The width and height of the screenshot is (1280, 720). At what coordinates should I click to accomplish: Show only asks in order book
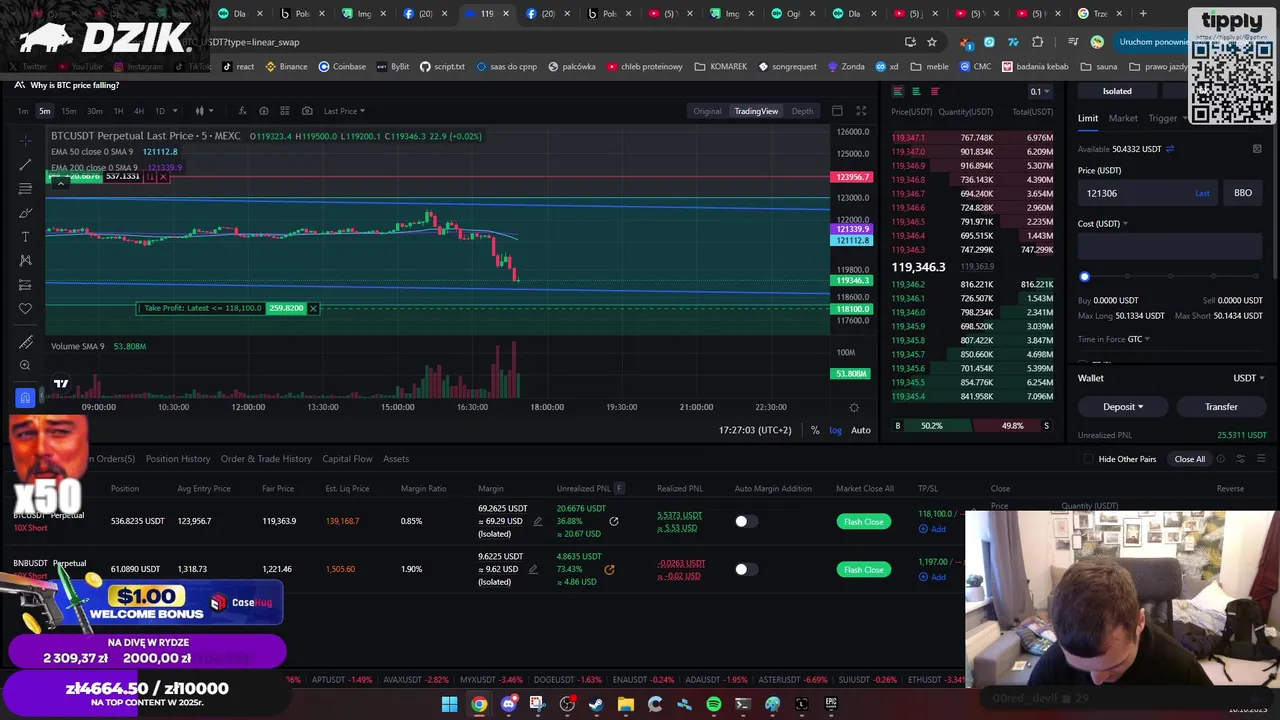935,91
